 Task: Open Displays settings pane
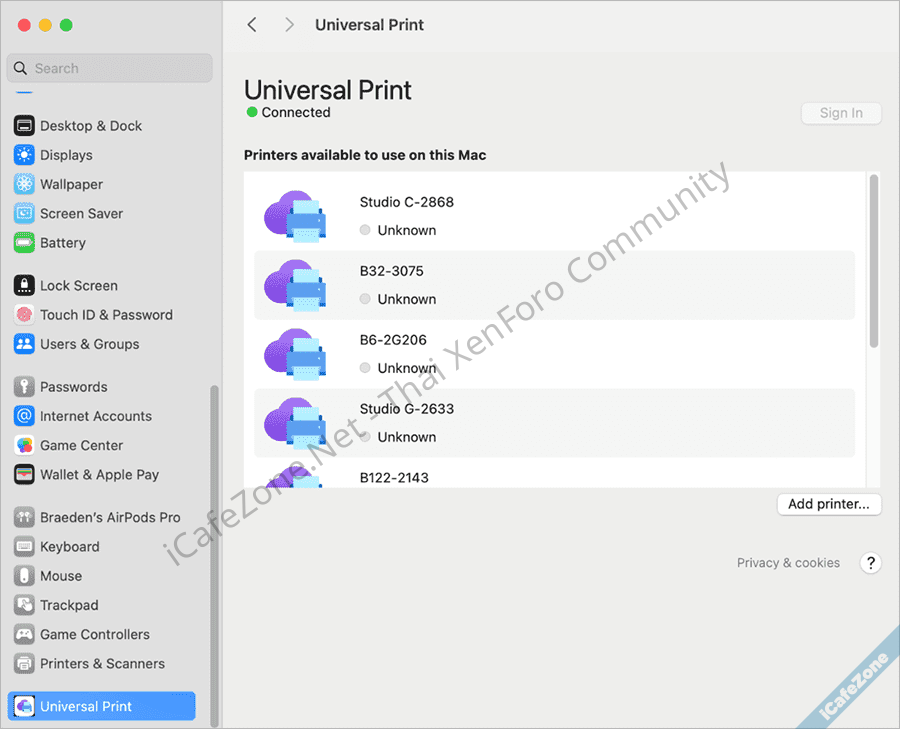66,155
